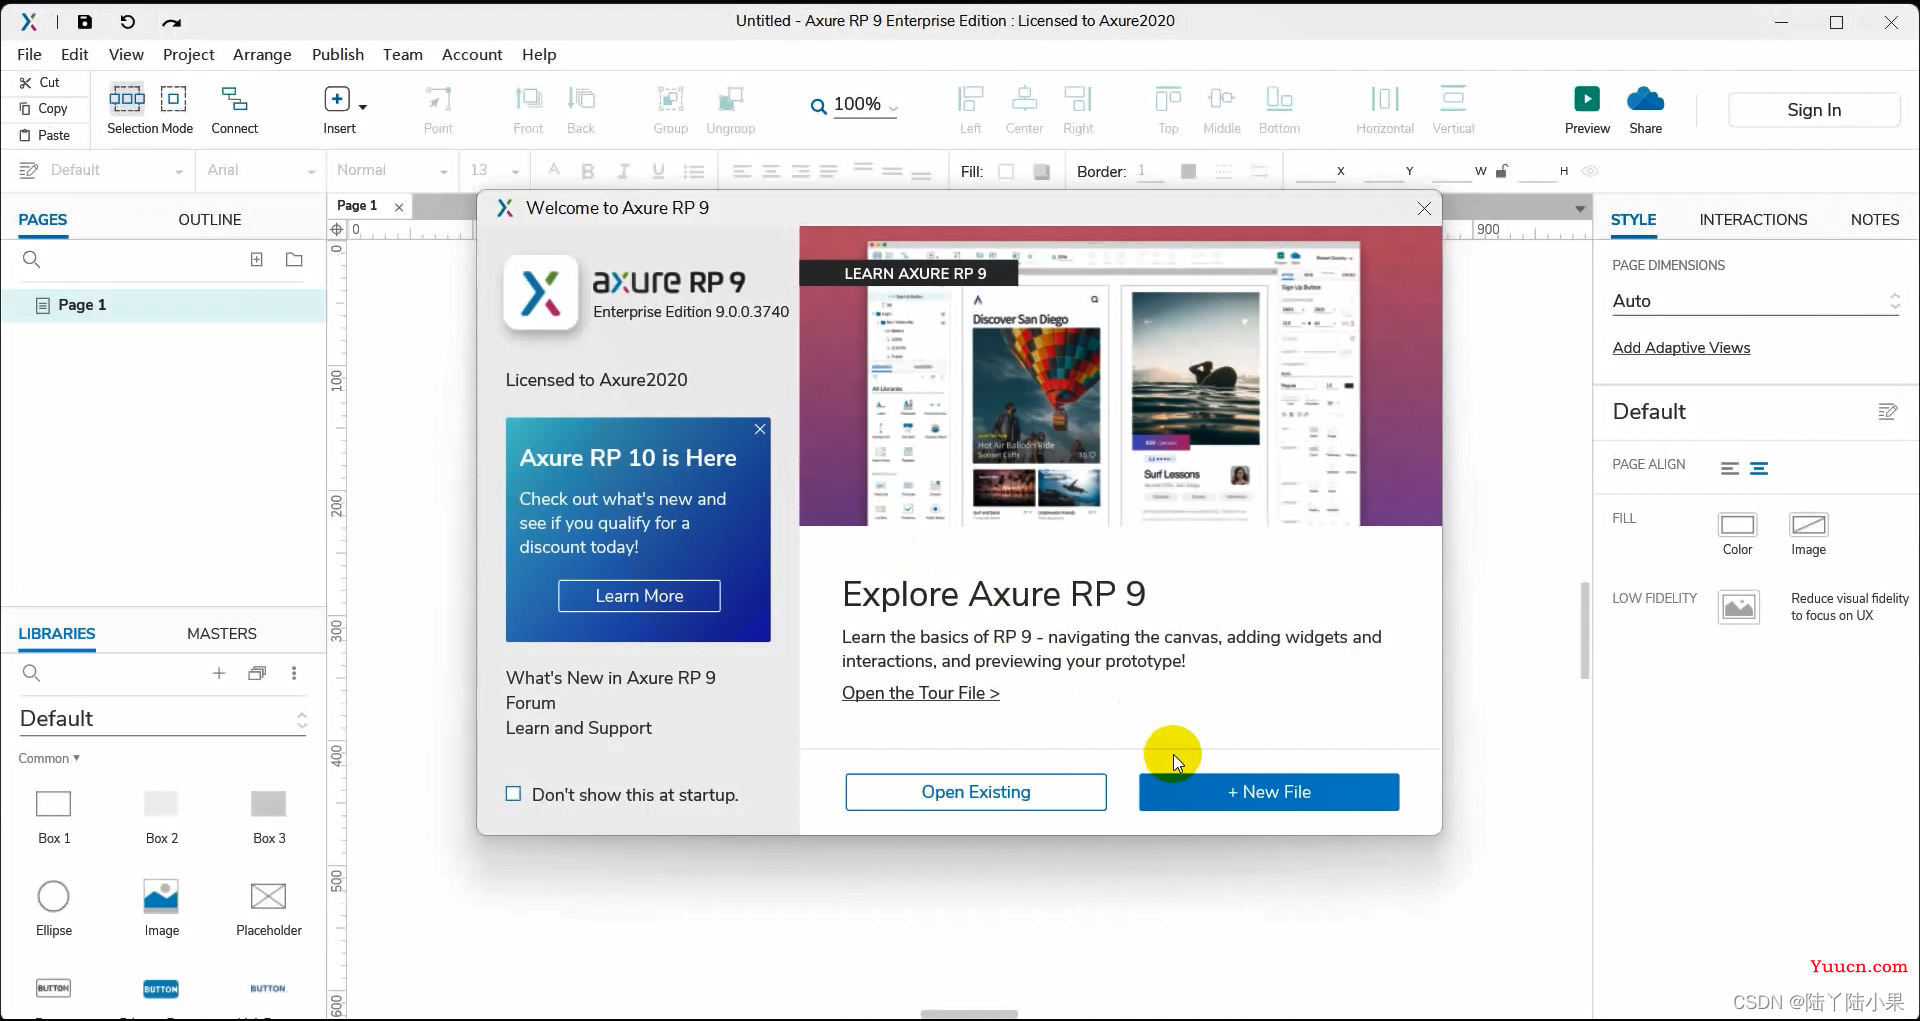Click Learn More on RP 10 banner
Screen dimensions: 1920x1021
639,596
